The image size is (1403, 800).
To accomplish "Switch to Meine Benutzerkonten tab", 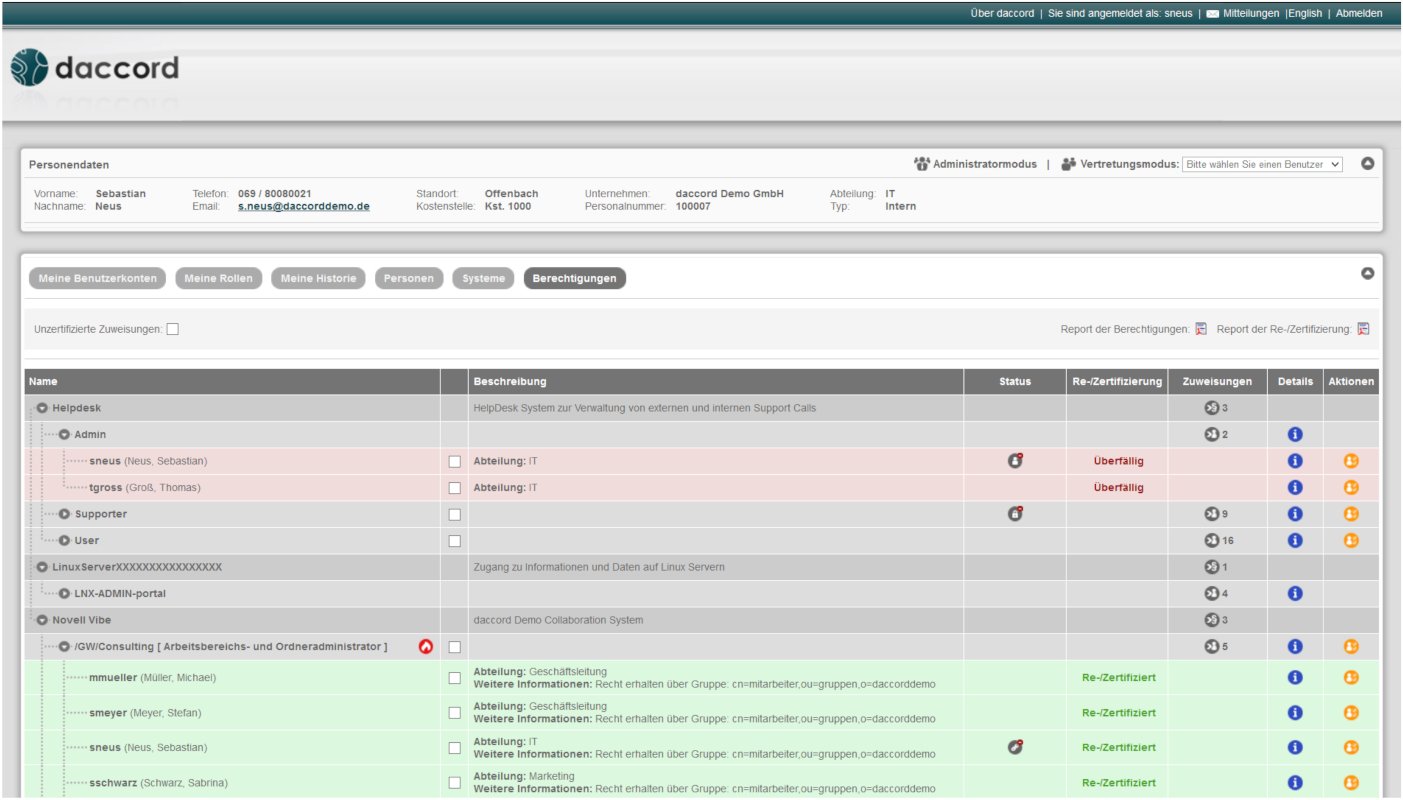I will click(x=98, y=278).
